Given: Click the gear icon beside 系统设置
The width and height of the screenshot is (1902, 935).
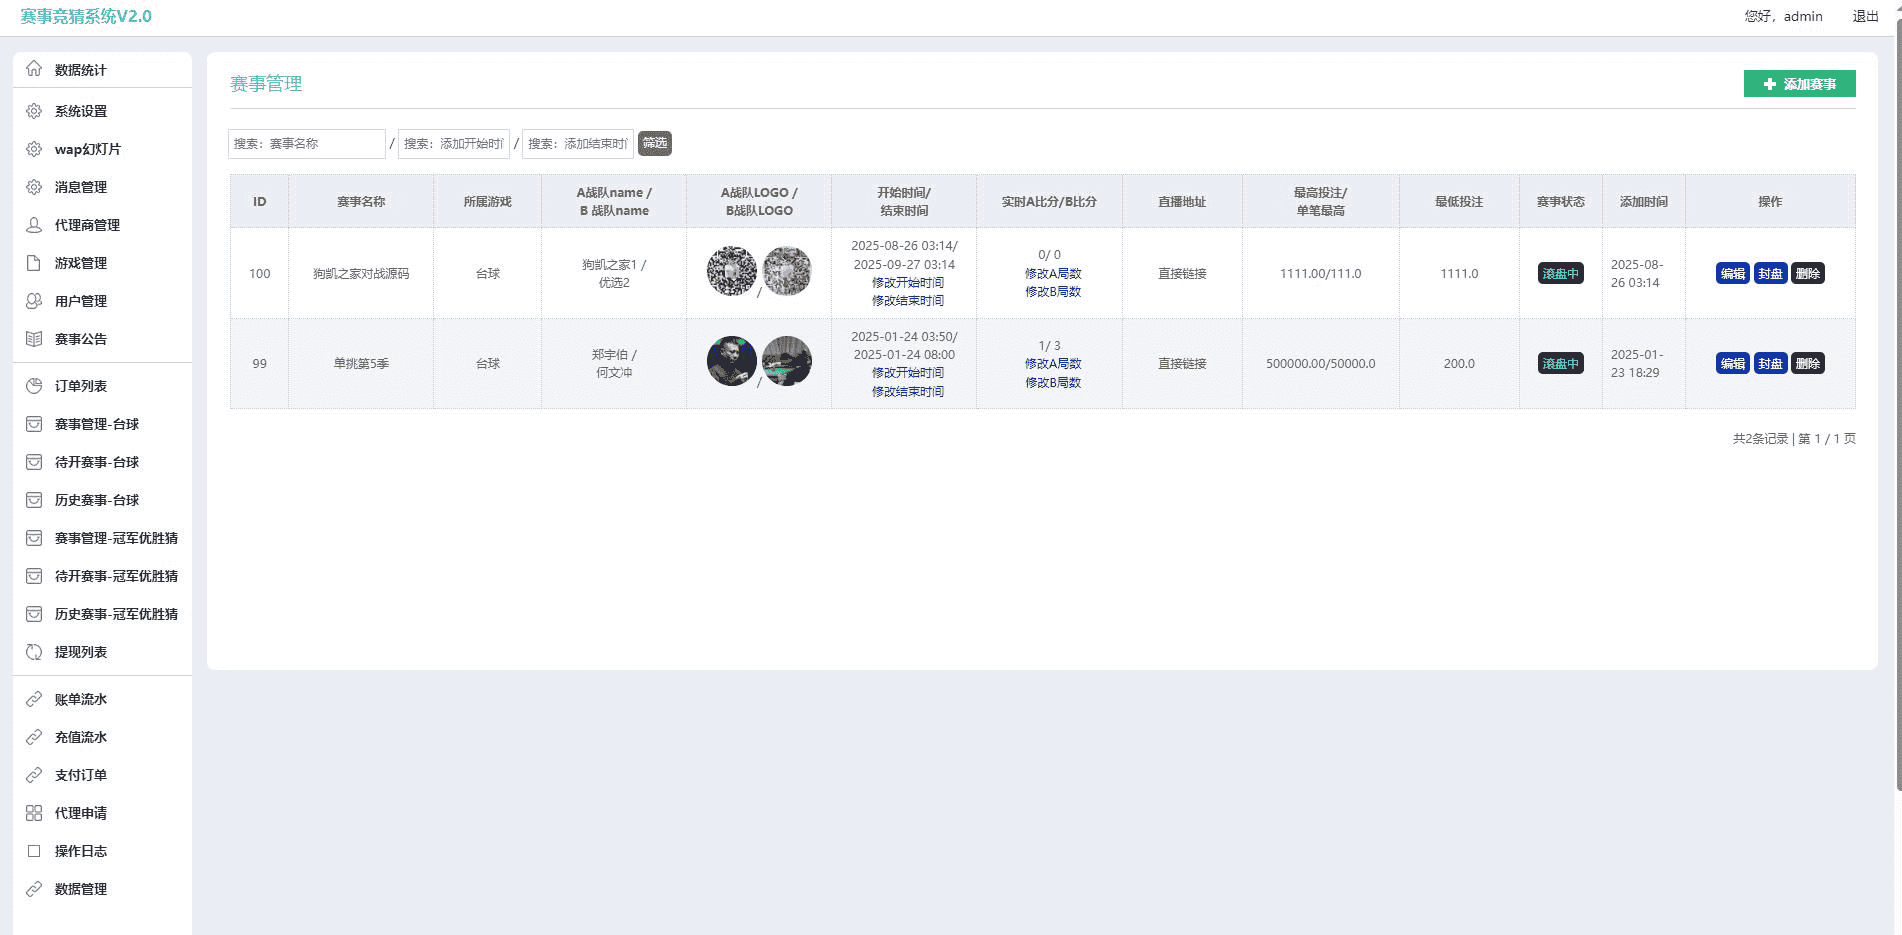Looking at the screenshot, I should pos(34,111).
